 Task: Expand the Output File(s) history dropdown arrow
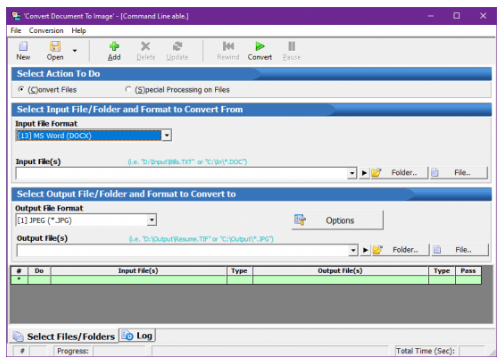tap(353, 250)
